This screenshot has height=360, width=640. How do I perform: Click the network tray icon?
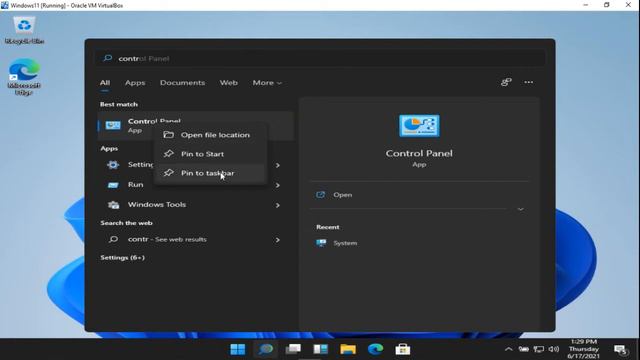[x=539, y=349]
